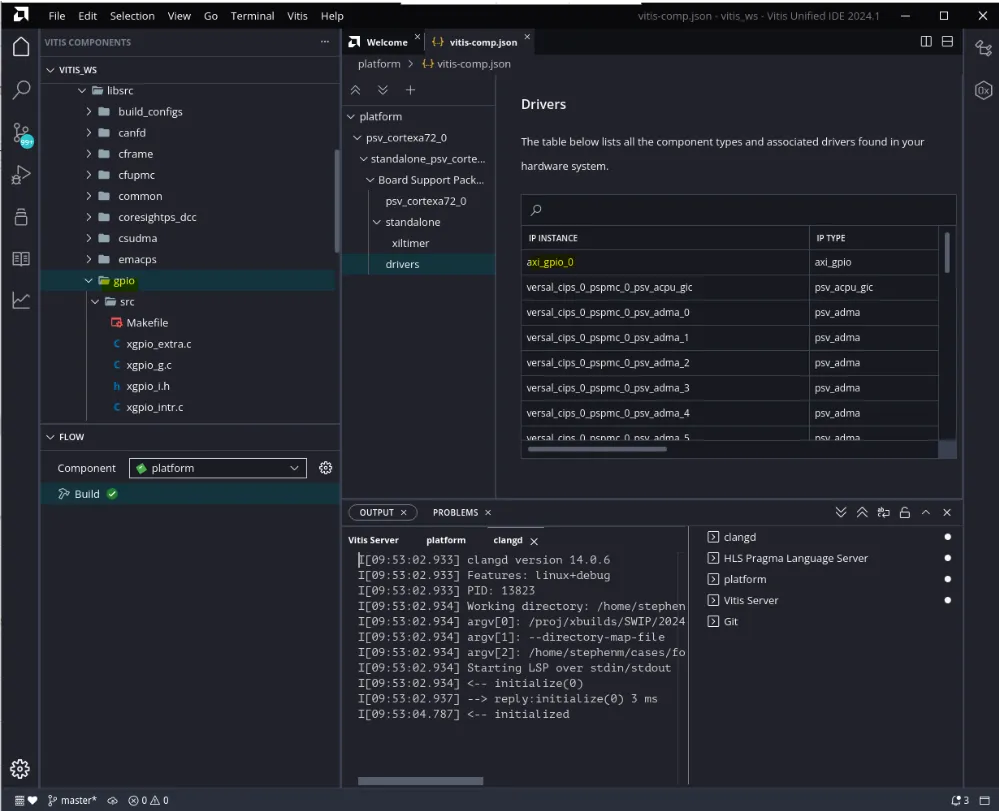Click Build in the Flow panel
Image resolution: width=999 pixels, height=811 pixels.
tap(87, 494)
